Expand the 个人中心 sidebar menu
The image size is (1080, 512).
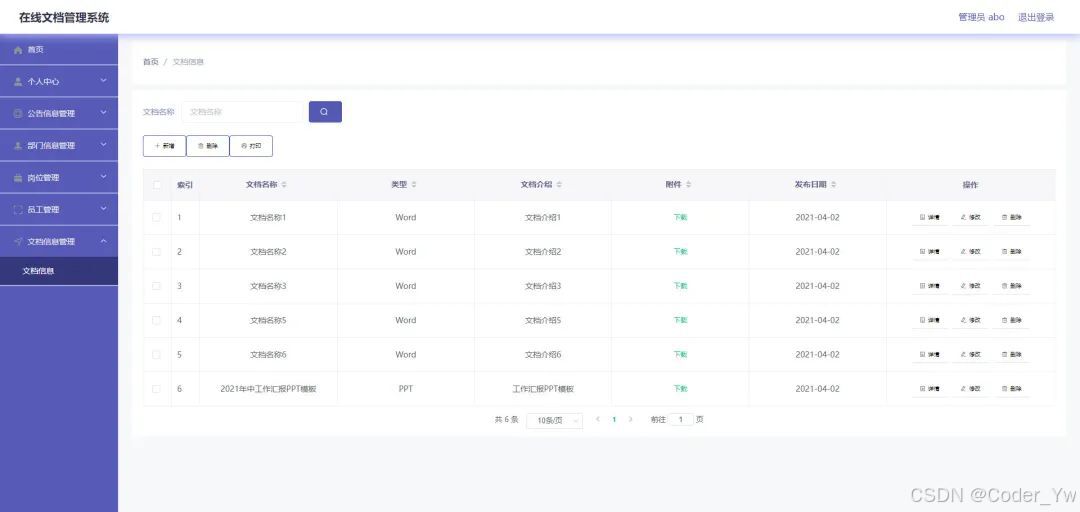[59, 81]
